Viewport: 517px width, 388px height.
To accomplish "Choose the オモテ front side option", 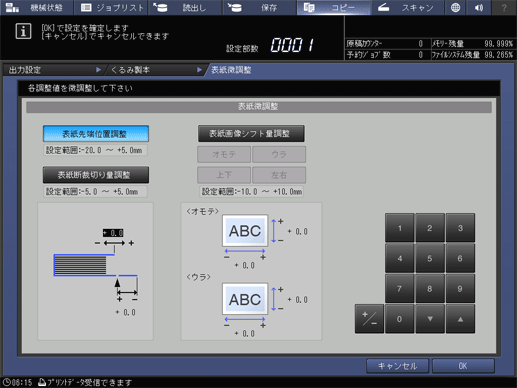I will coord(224,154).
